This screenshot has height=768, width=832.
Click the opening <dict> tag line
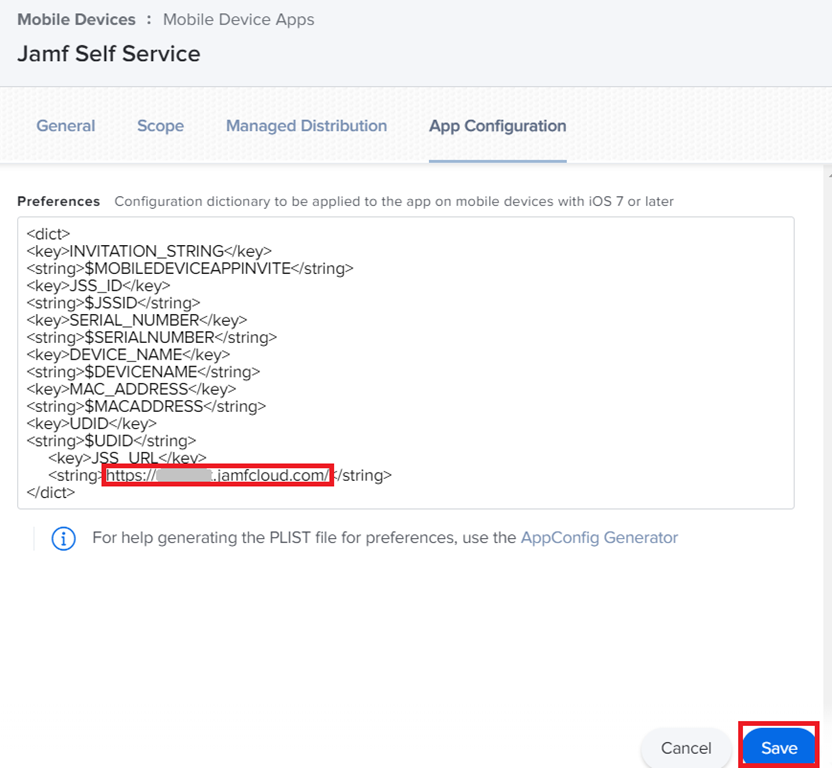(x=48, y=234)
